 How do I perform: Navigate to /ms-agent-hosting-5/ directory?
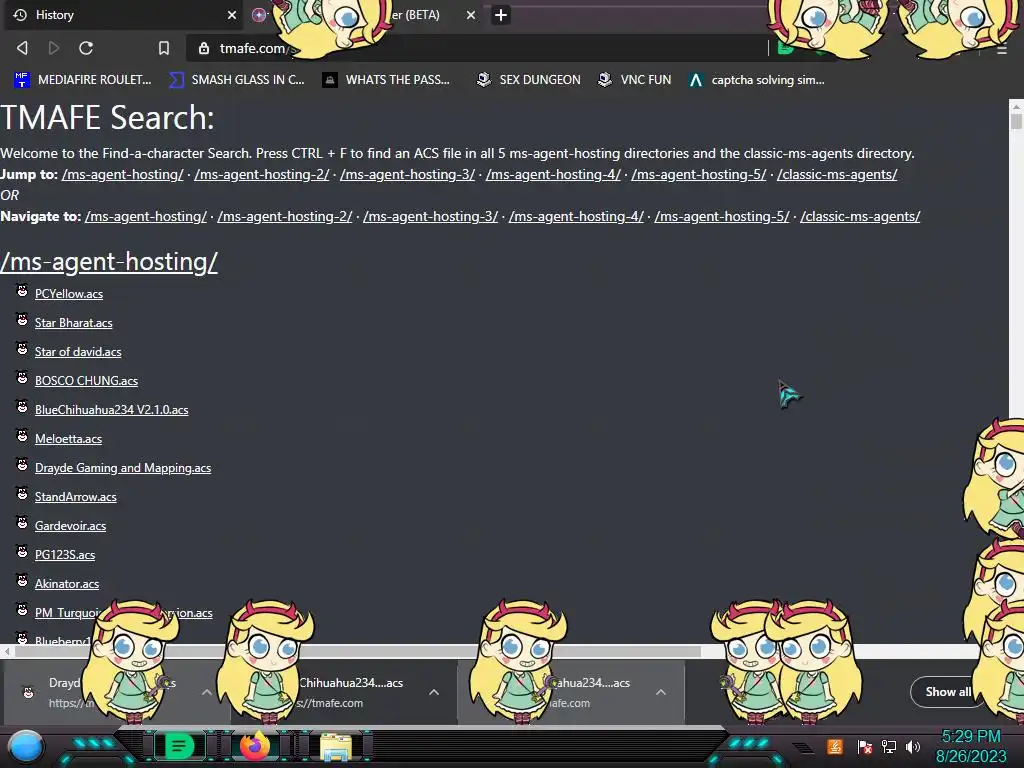click(x=722, y=216)
